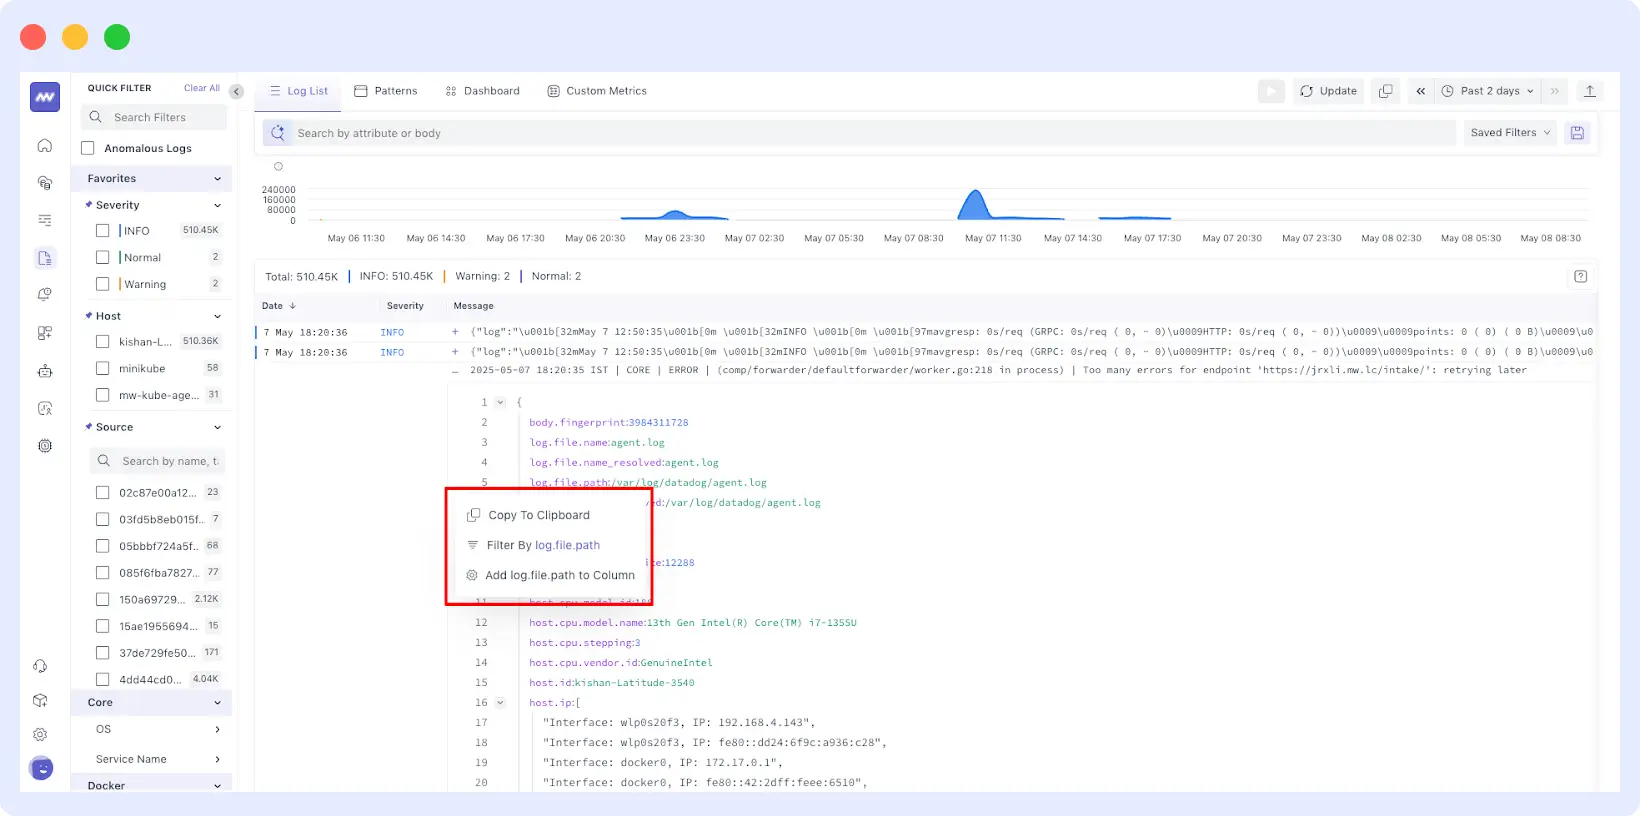Click the save filter floppy icon

tap(1577, 133)
